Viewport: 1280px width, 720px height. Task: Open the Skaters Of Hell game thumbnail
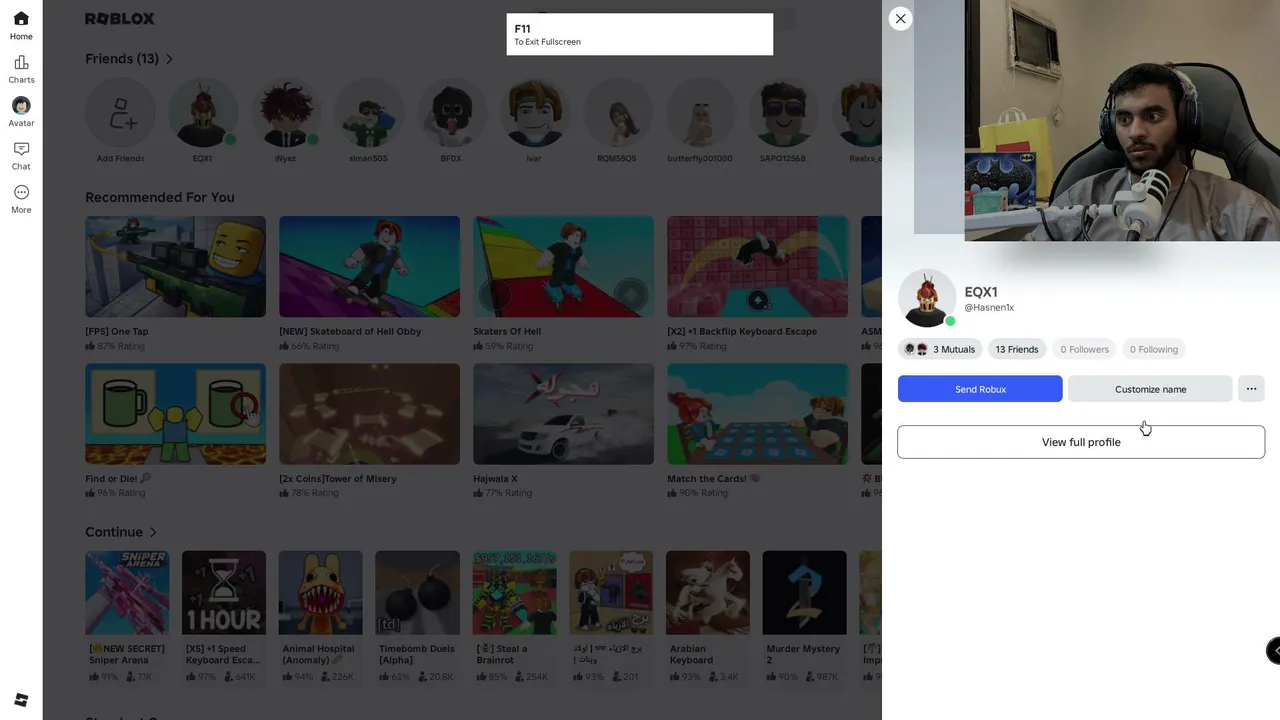pos(563,267)
